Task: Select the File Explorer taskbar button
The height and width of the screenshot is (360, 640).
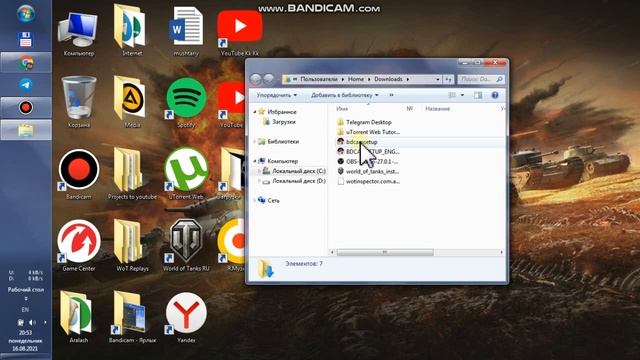Action: pos(26,130)
